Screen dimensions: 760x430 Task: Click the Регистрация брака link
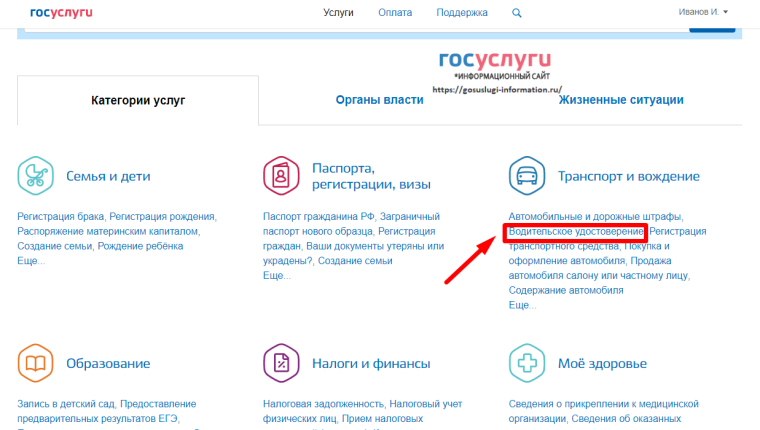[x=61, y=217]
